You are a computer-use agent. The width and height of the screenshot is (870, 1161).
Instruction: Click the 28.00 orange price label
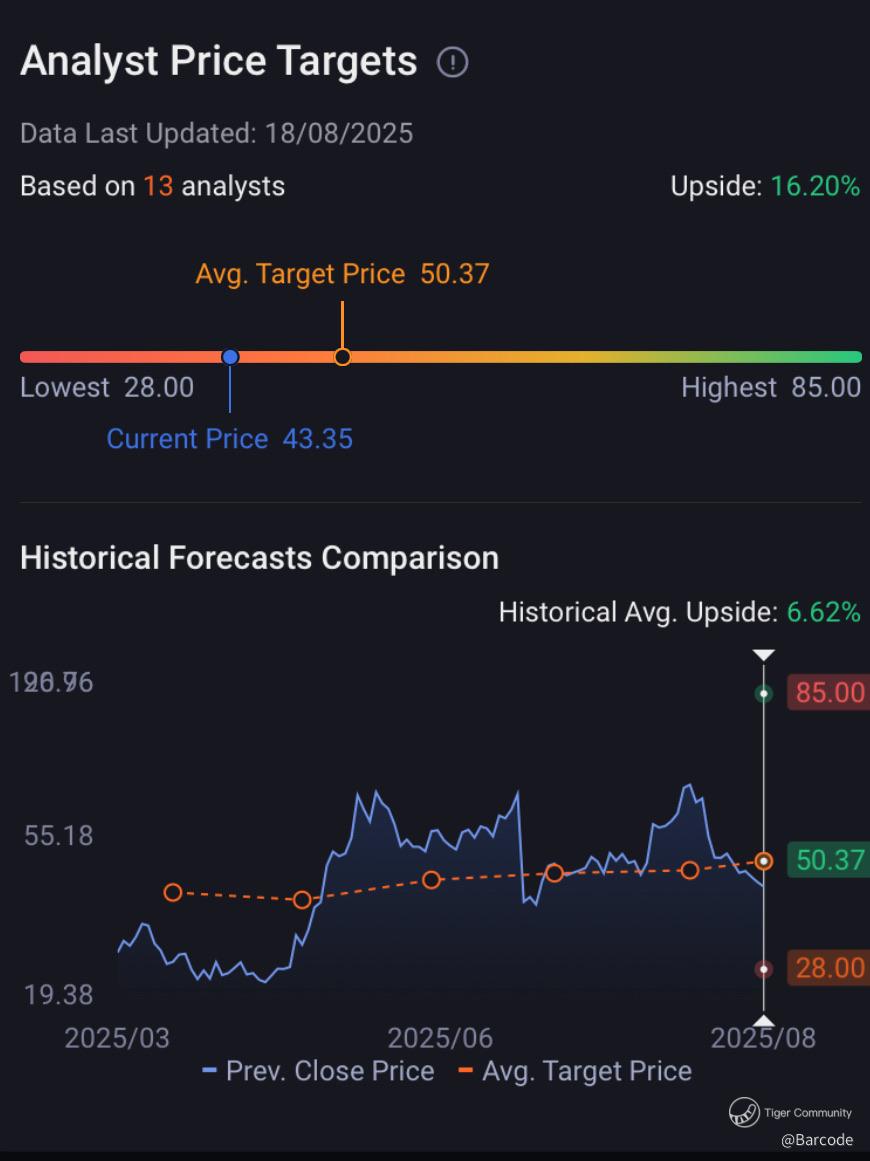tap(829, 968)
